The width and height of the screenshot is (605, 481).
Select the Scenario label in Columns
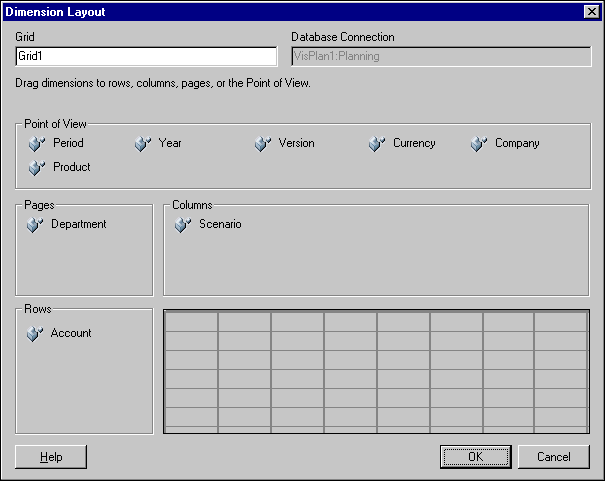click(x=220, y=225)
